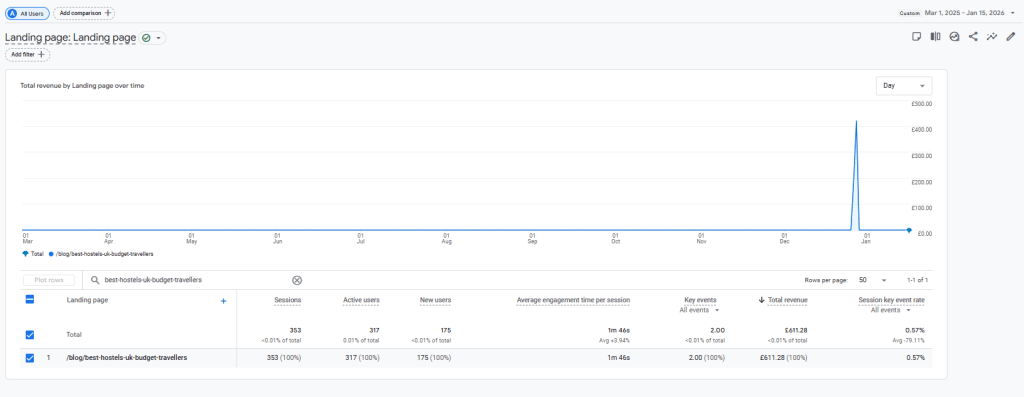Click the Avg +3.94% text in Total row
Image resolution: width=1024 pixels, height=397 pixels.
point(616,340)
